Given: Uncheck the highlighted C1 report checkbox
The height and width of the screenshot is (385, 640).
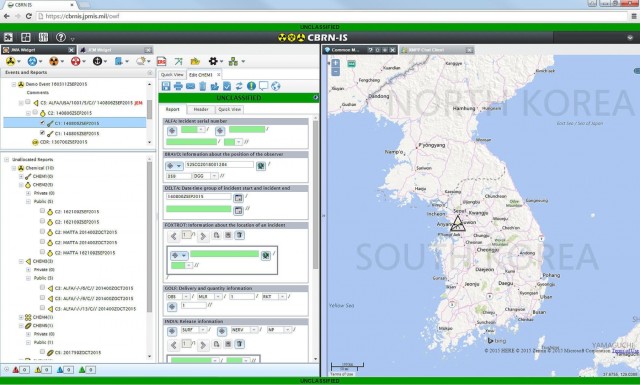Looking at the screenshot, I should pyautogui.click(x=42, y=122).
